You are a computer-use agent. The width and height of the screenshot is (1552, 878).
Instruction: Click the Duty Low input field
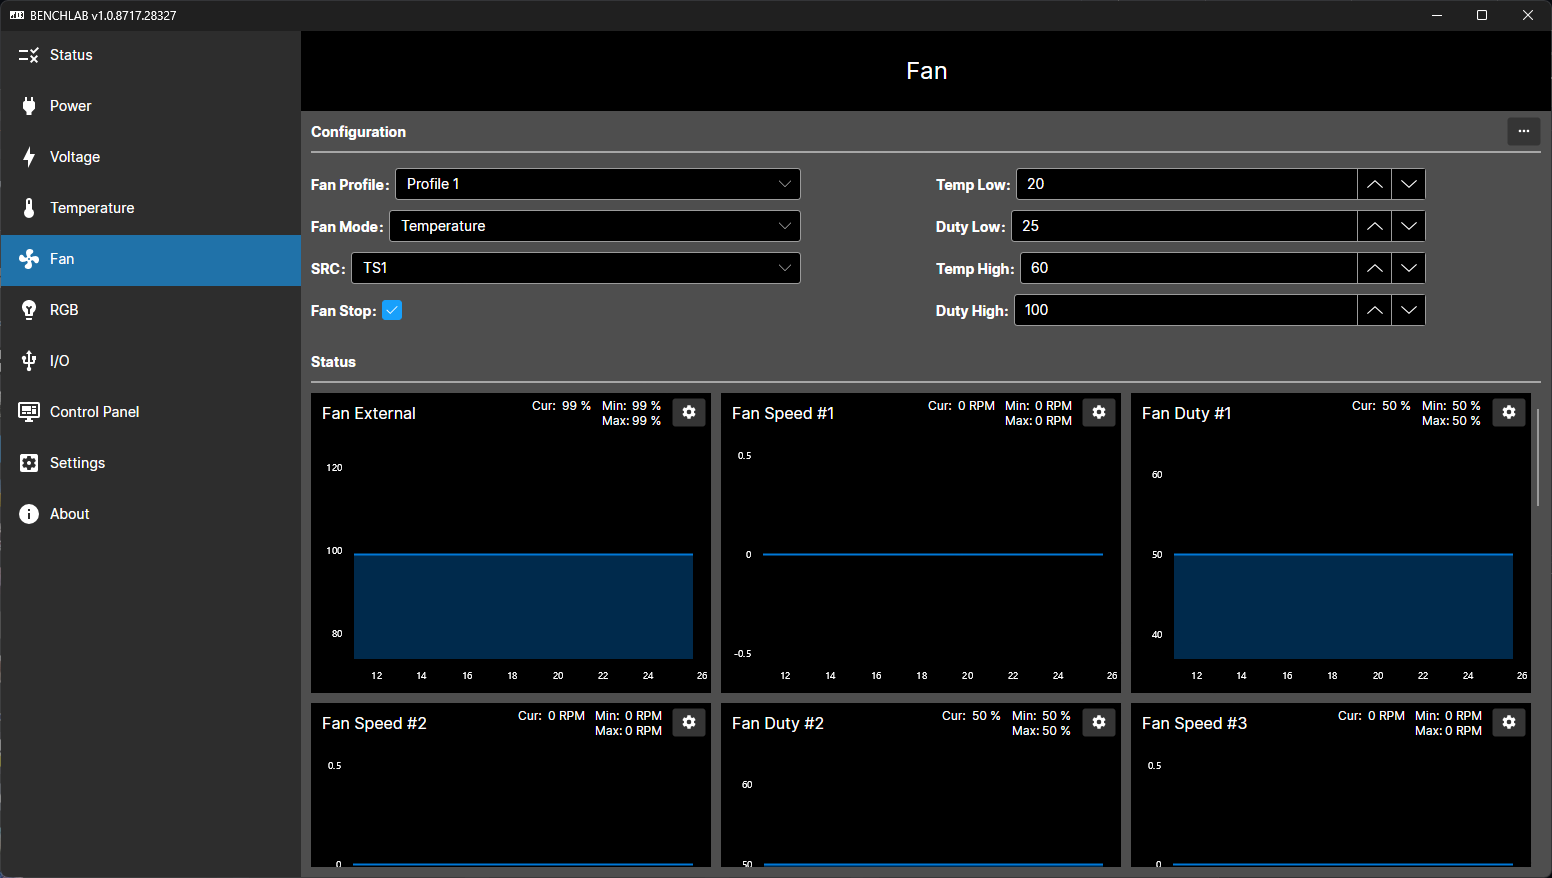click(1184, 226)
